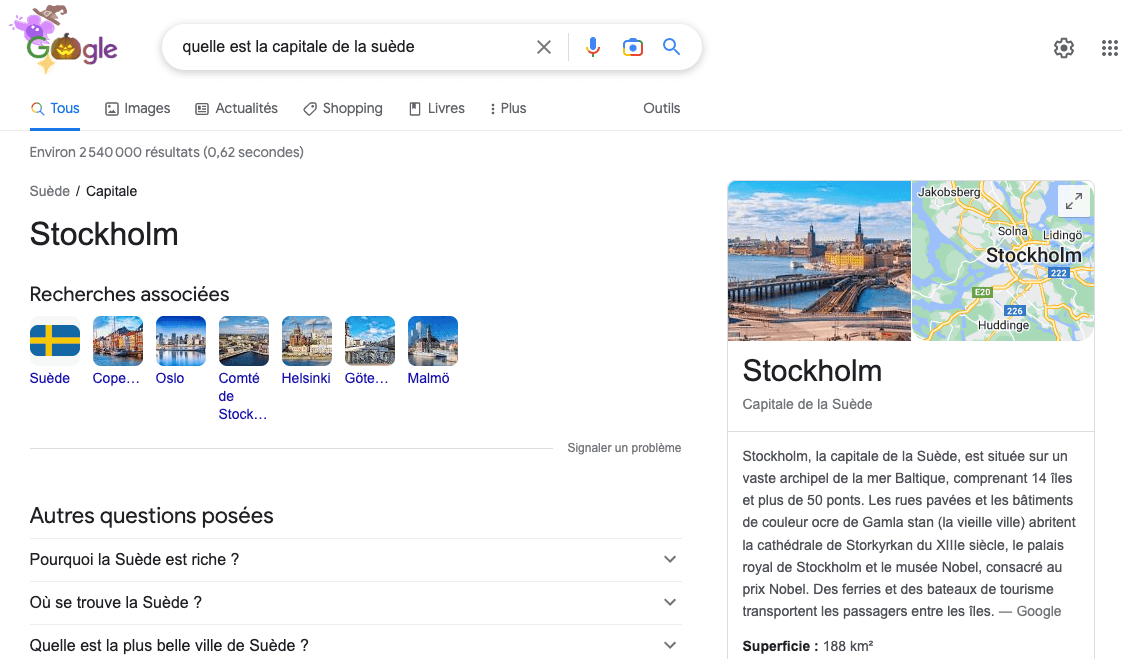Open the Google apps grid

pos(1110,47)
